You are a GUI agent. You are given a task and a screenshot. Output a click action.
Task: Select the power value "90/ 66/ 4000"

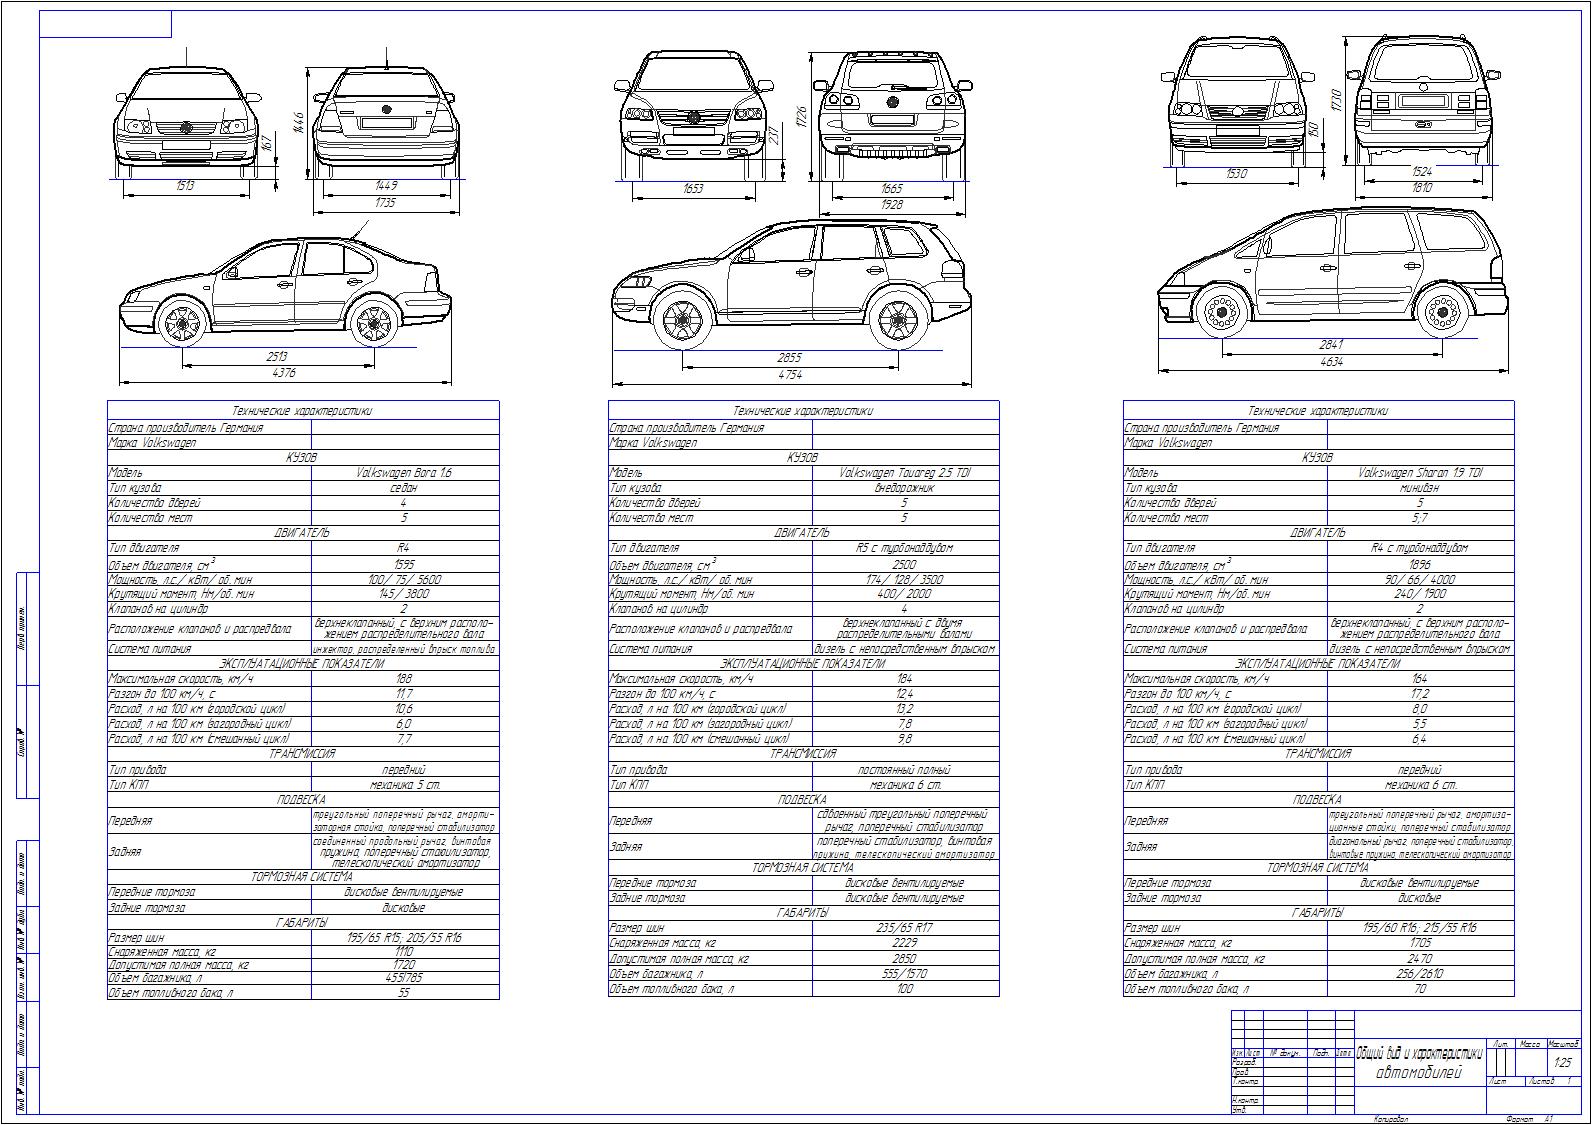[x=1420, y=579]
